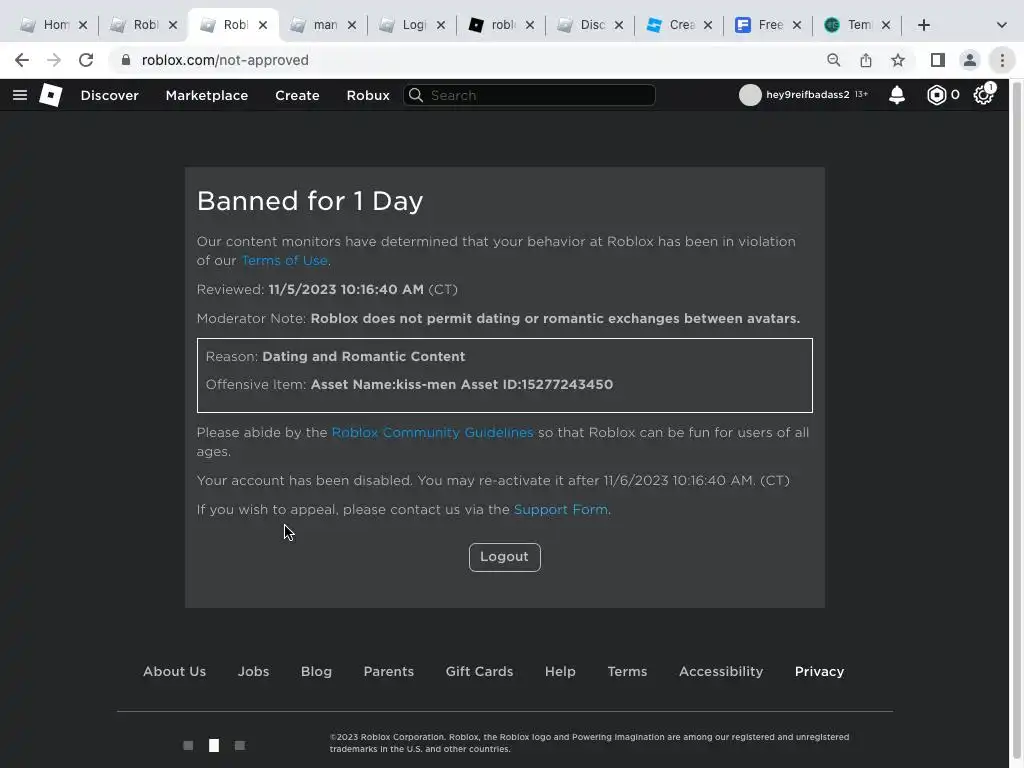
Task: Click 'Dating and Romantic Content' reason text
Action: [x=364, y=357]
